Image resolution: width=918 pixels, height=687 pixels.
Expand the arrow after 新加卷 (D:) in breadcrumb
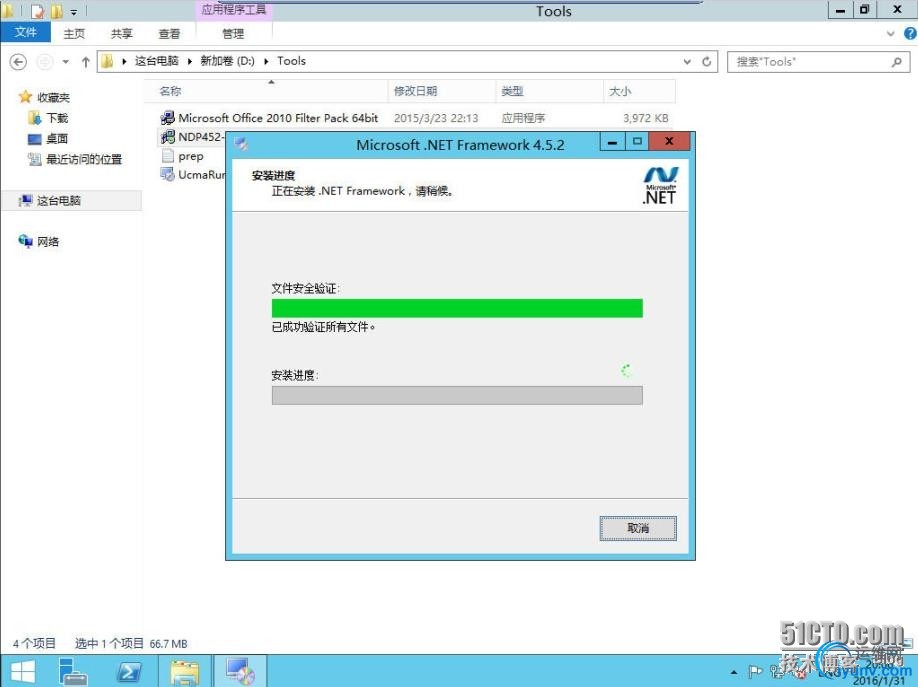point(266,61)
